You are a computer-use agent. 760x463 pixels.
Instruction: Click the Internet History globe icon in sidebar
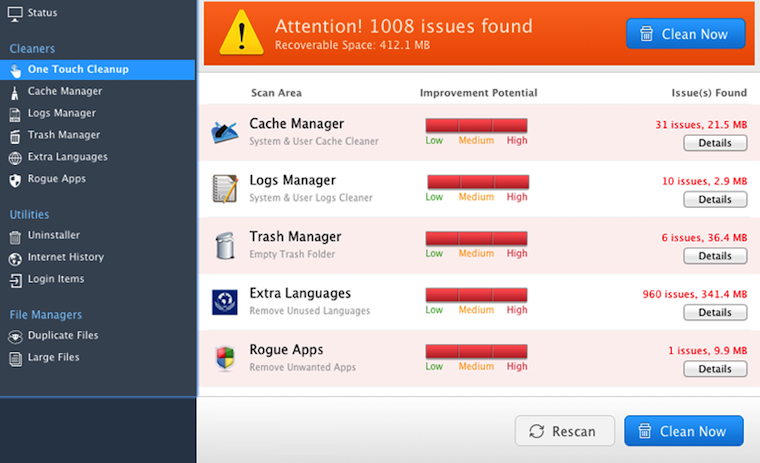(x=15, y=258)
